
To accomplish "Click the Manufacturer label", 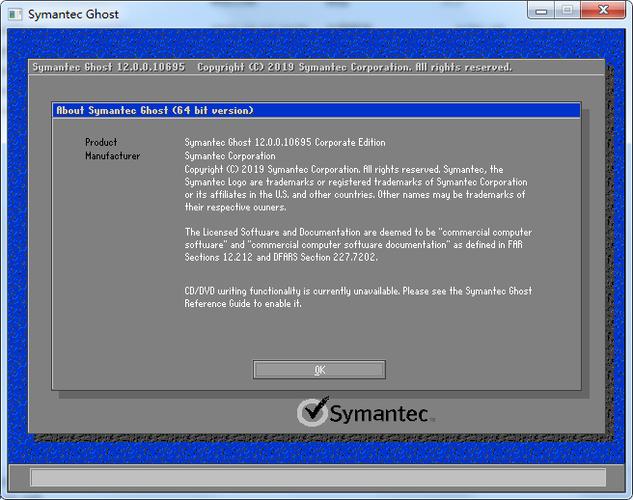I will [112, 156].
